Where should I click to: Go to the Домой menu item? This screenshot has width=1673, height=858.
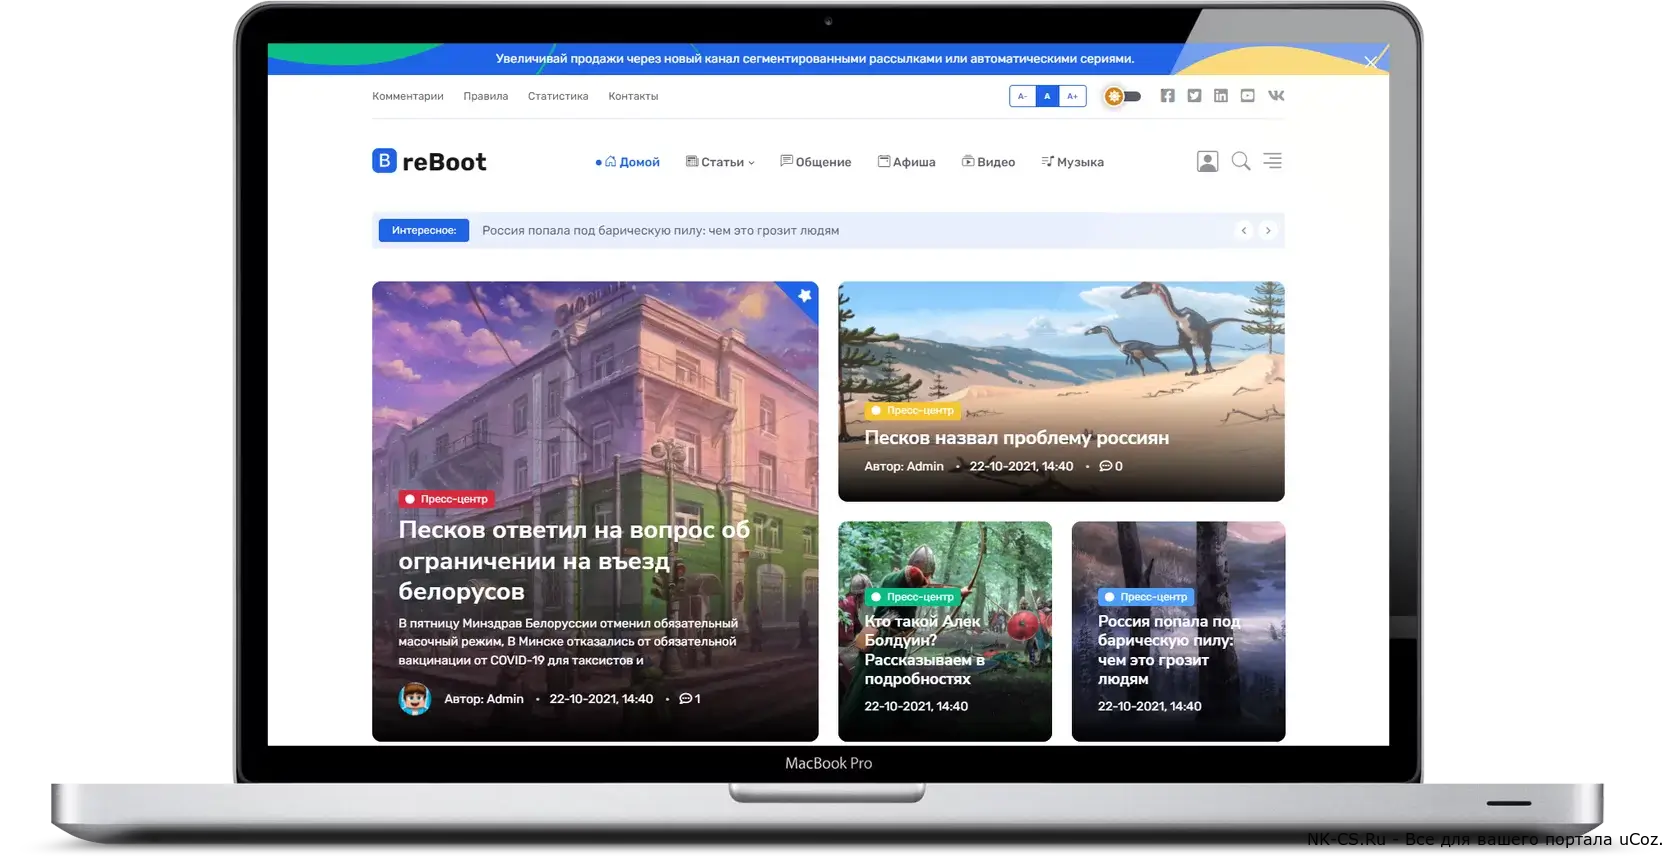tap(632, 162)
